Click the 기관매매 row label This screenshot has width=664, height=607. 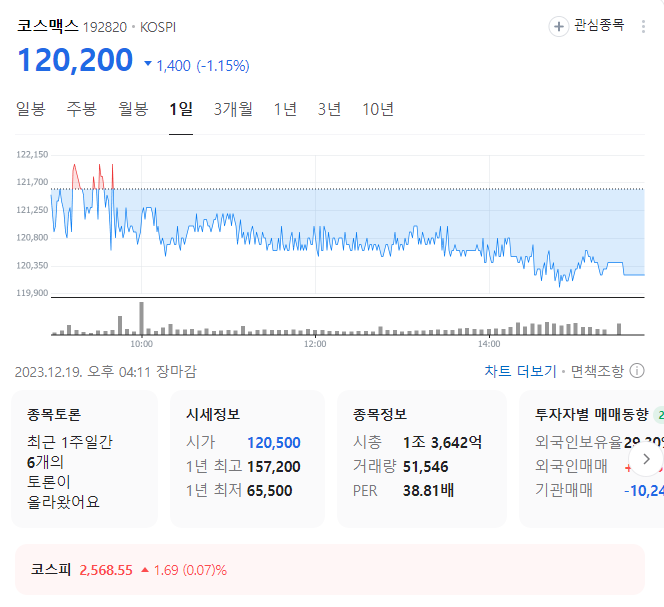564,490
